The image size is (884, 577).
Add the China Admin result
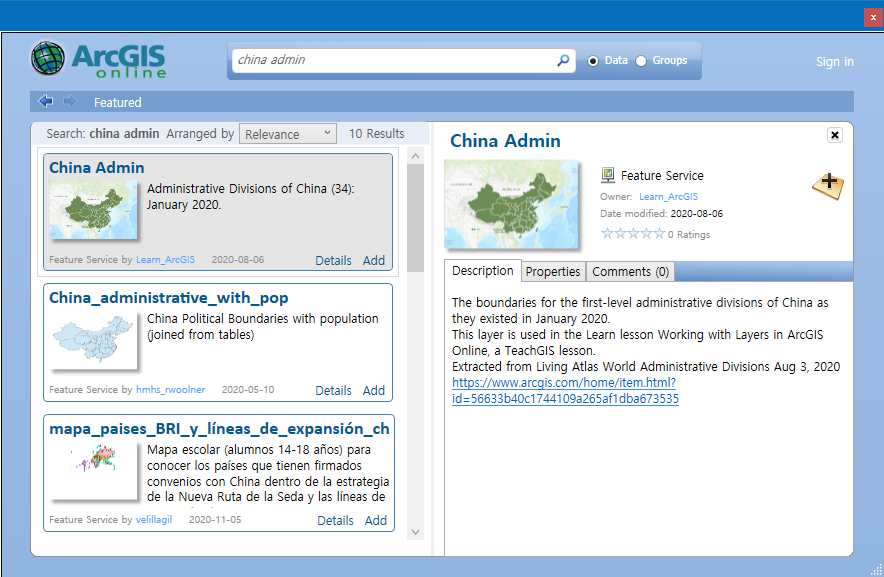[374, 261]
